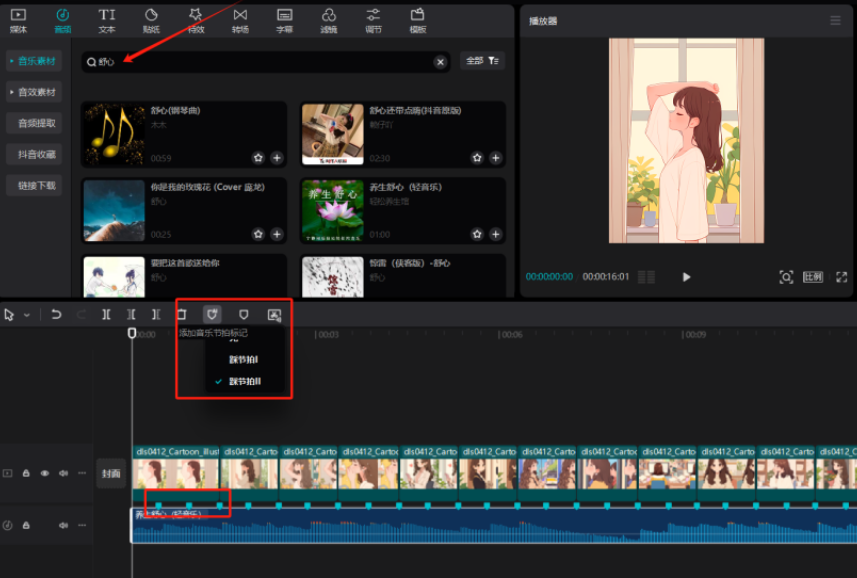Open the 调节 adjustment tab
Viewport: 857px width, 578px height.
(373, 21)
